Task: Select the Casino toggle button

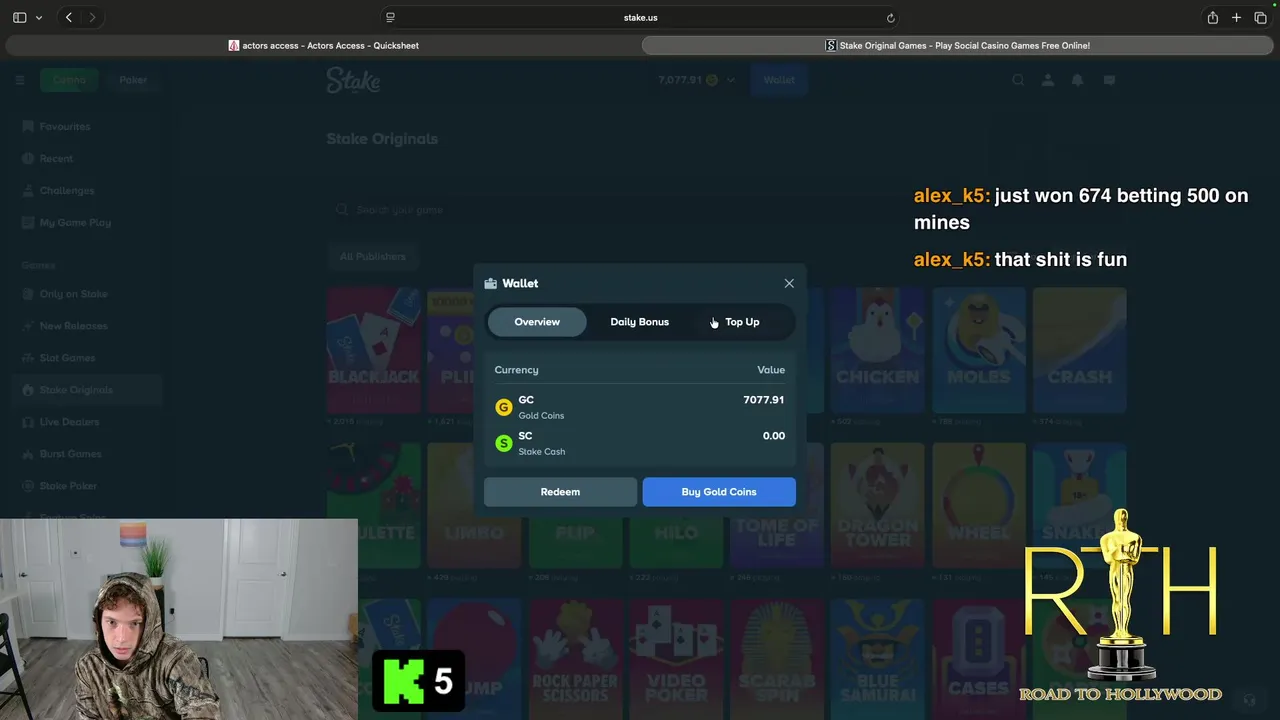Action: coord(69,80)
